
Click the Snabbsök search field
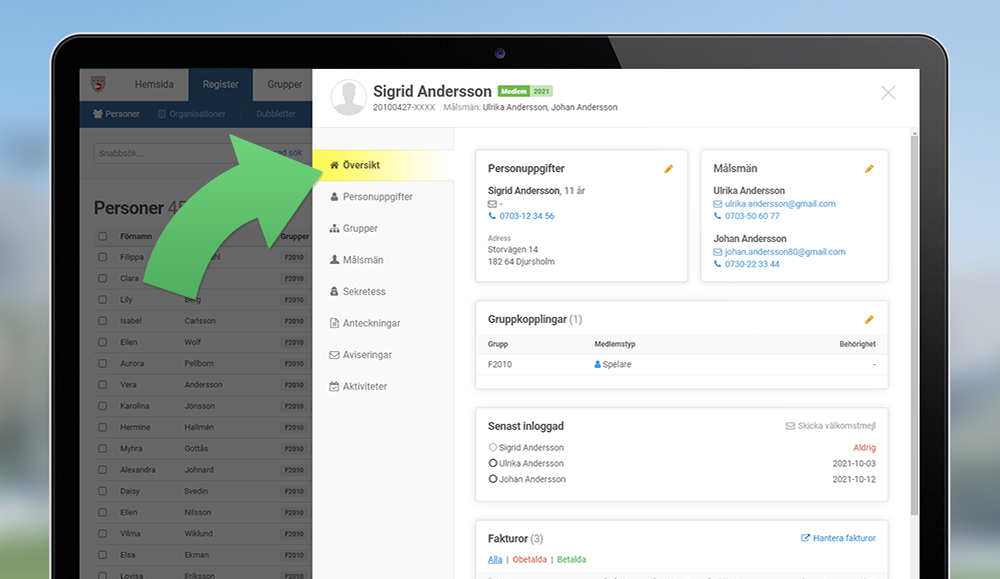[x=179, y=153]
